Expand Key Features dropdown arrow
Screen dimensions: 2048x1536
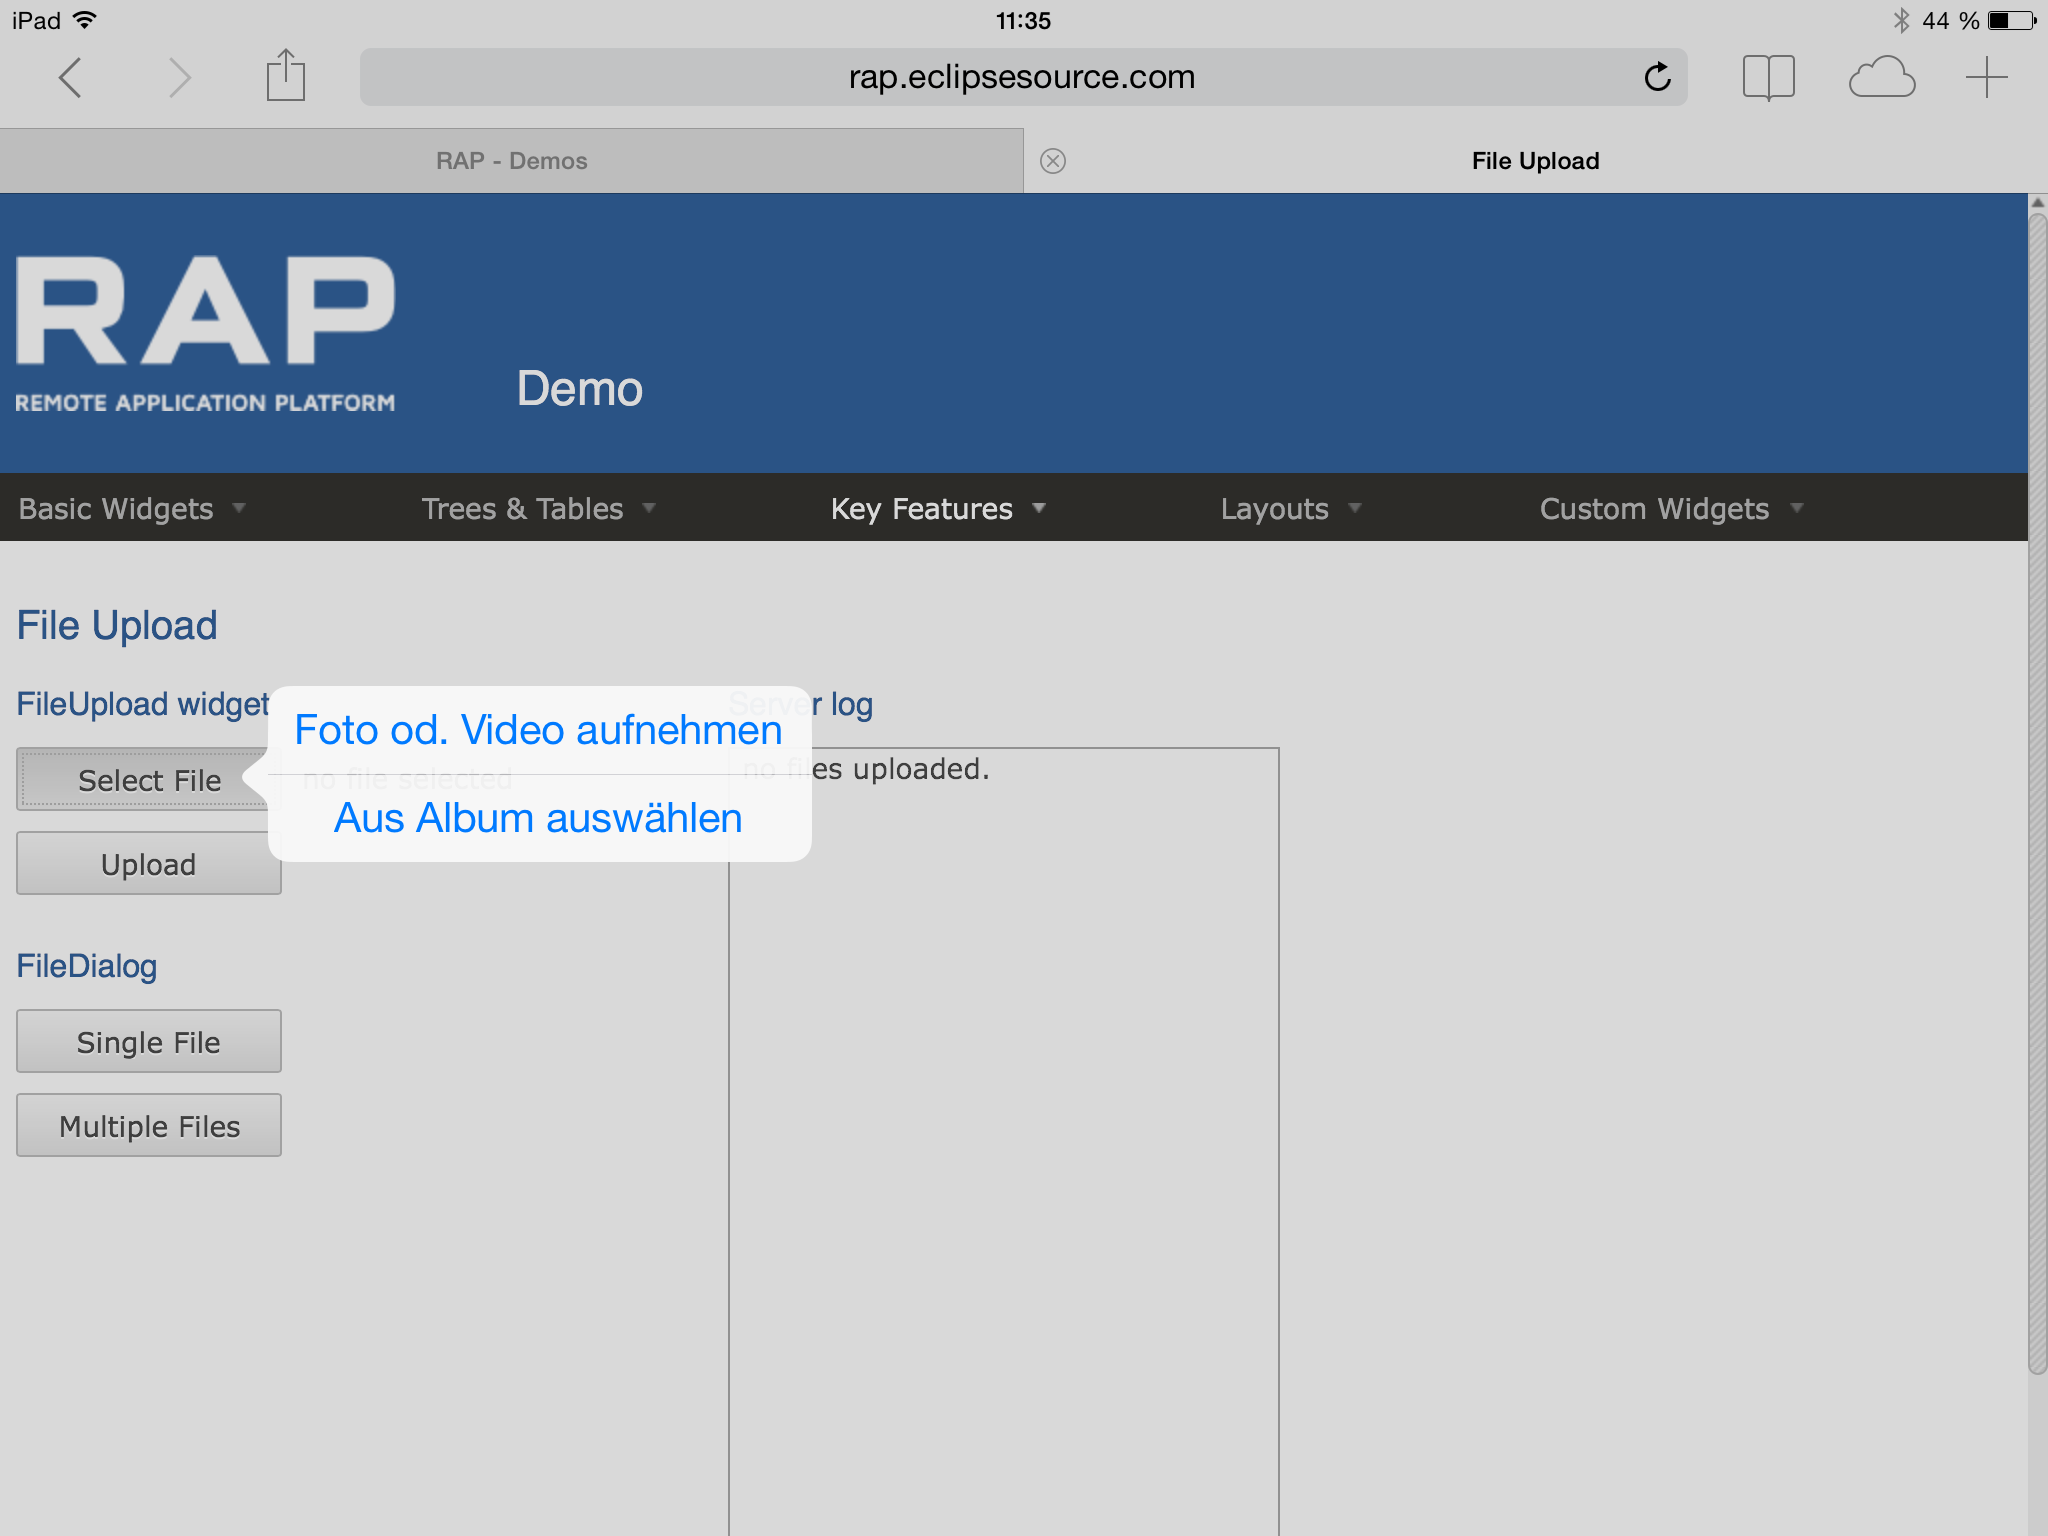[x=1039, y=508]
